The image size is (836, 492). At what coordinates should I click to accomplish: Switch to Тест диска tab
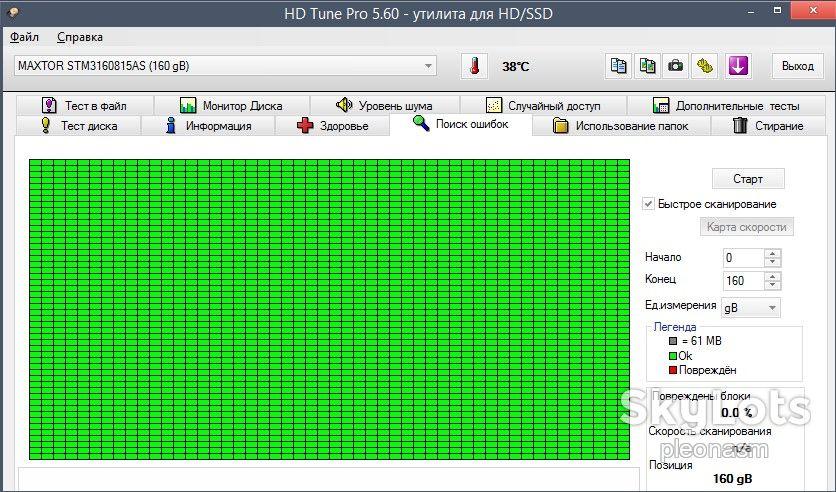[x=79, y=126]
